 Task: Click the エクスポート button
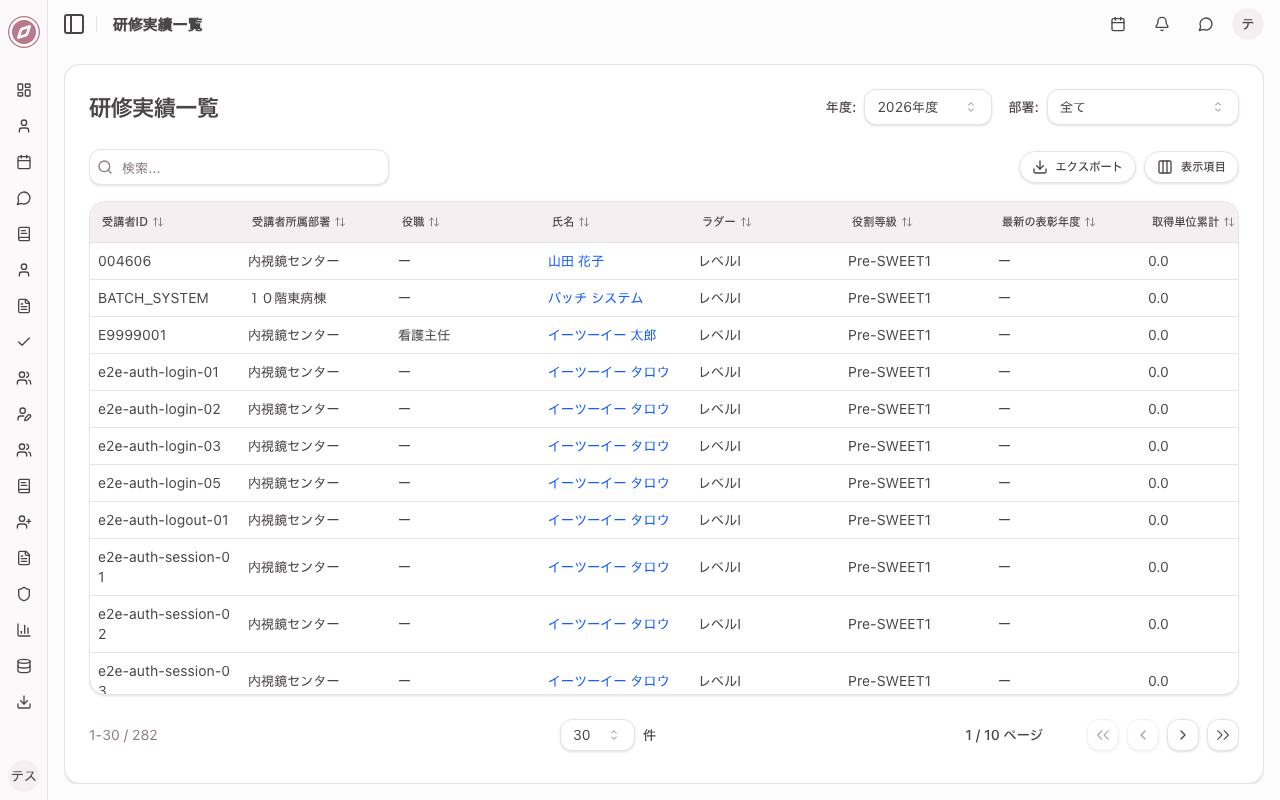[1077, 167]
